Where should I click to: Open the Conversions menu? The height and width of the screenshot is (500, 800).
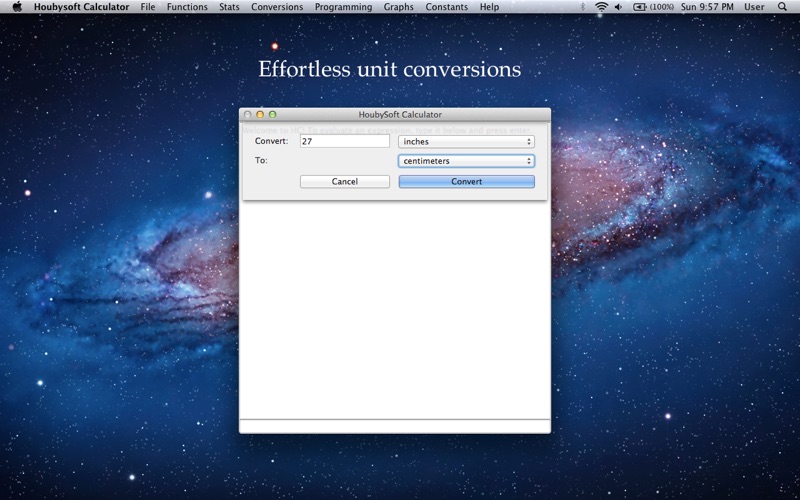point(277,7)
